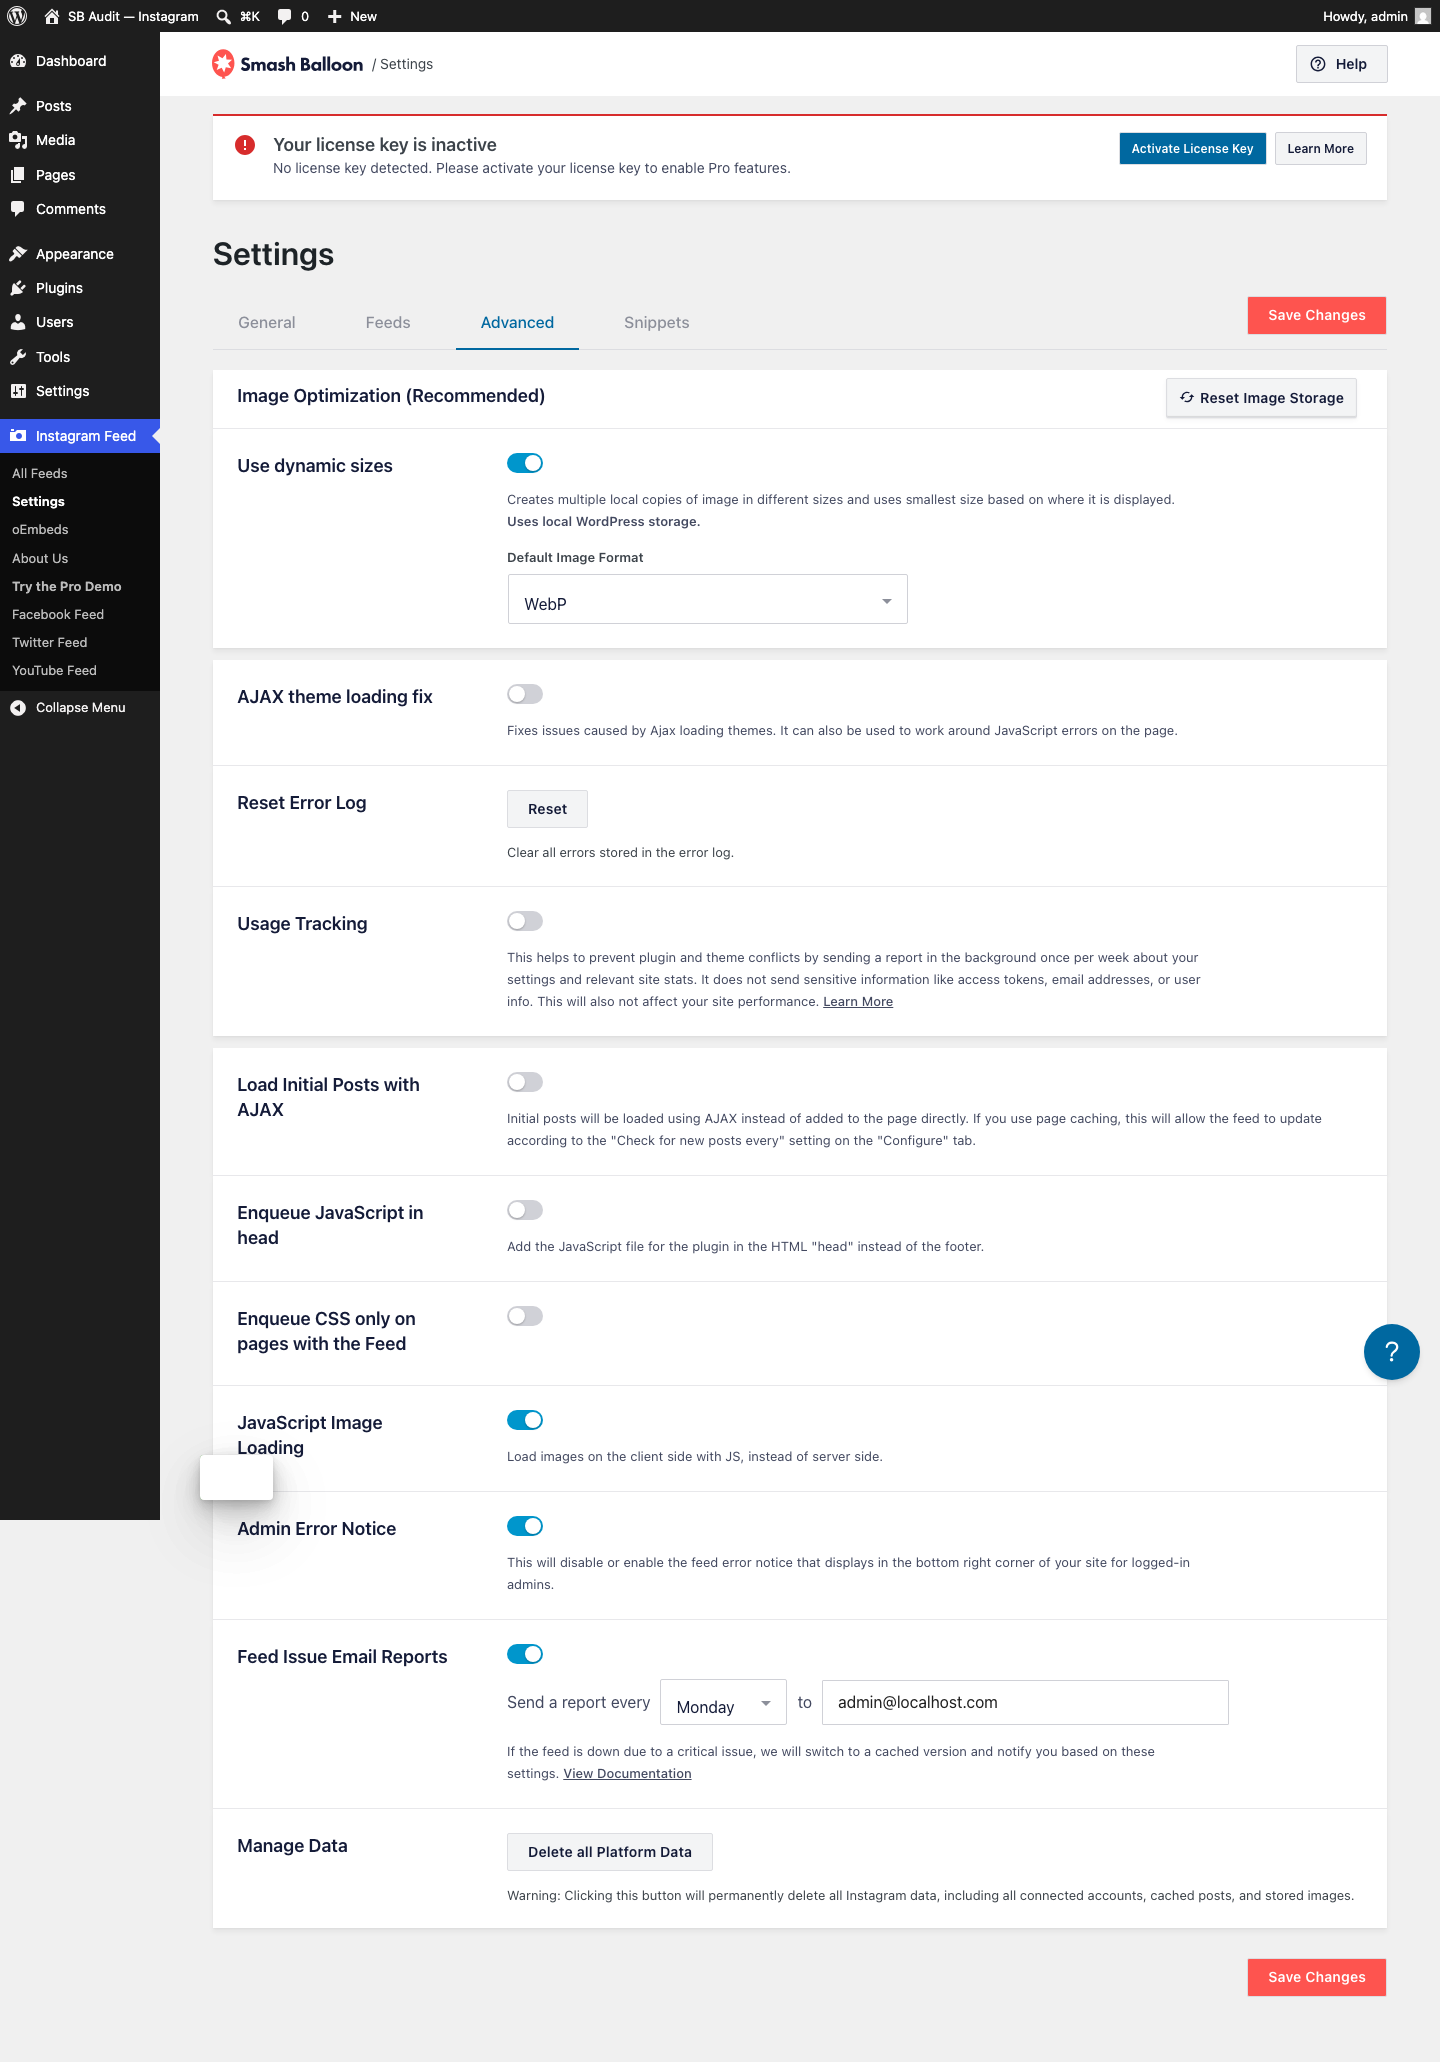Image resolution: width=1440 pixels, height=2062 pixels.
Task: Click the comments bubble icon in admin bar
Action: point(285,16)
